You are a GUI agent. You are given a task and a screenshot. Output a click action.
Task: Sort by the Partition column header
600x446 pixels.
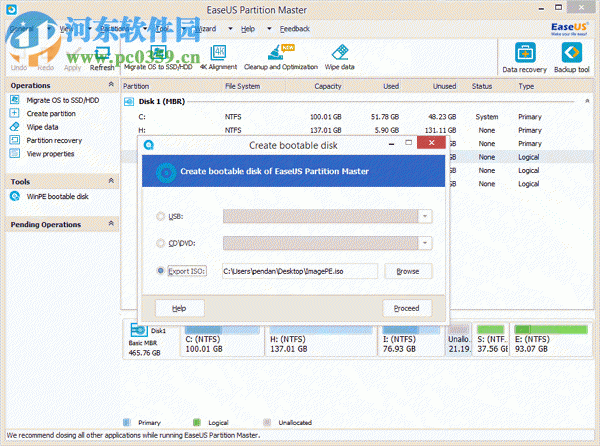coord(136,86)
